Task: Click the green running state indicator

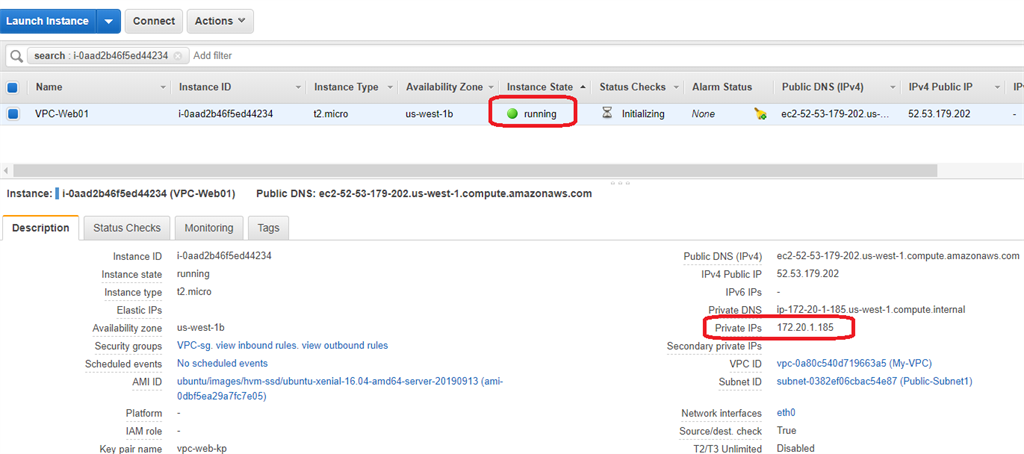Action: [512, 114]
